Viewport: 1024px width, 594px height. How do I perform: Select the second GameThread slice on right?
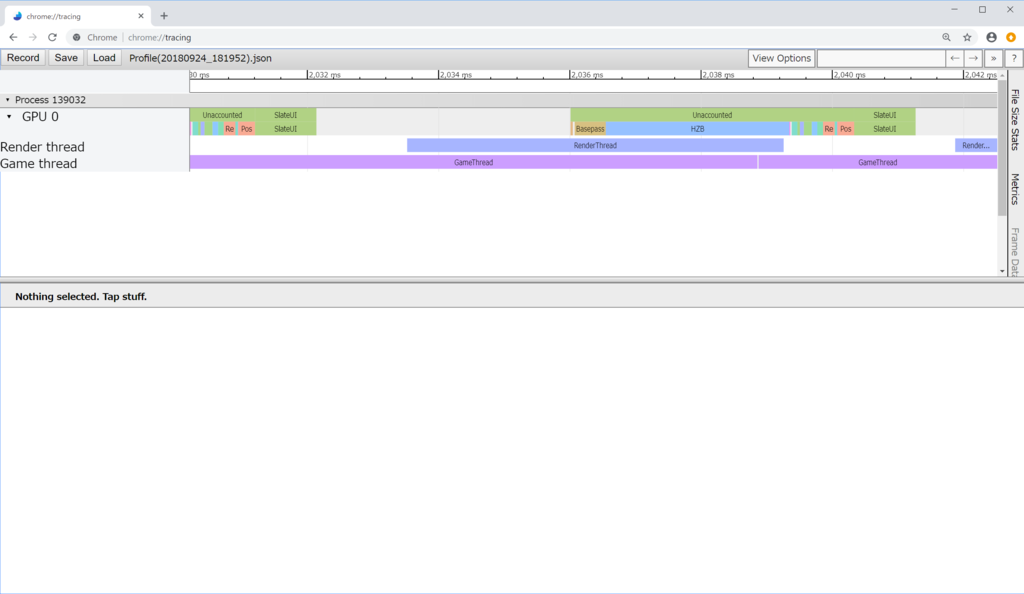point(878,162)
